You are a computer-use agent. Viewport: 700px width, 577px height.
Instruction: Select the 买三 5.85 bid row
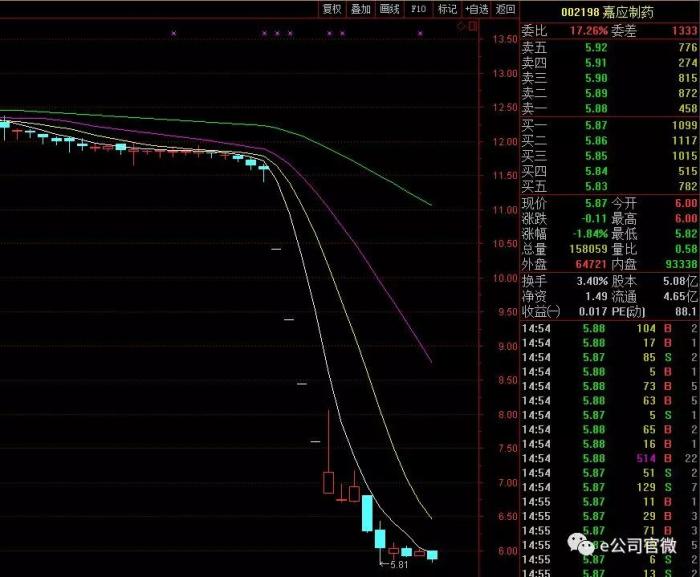[610, 155]
